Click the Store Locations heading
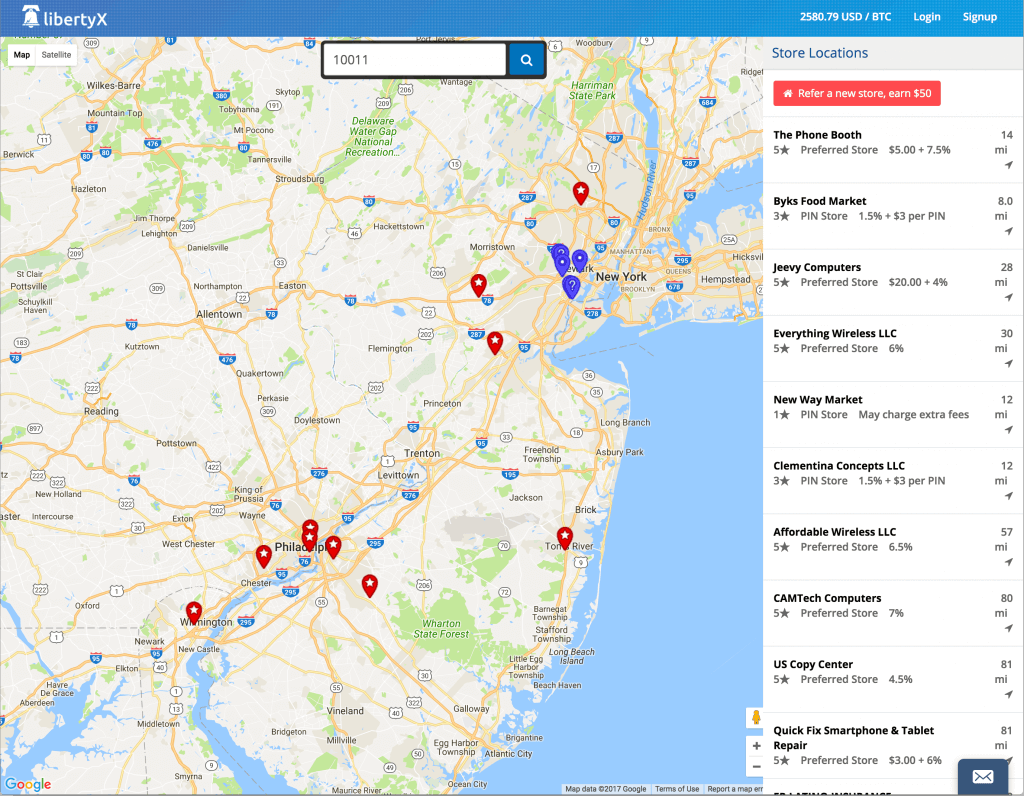The height and width of the screenshot is (796, 1024). (x=820, y=53)
